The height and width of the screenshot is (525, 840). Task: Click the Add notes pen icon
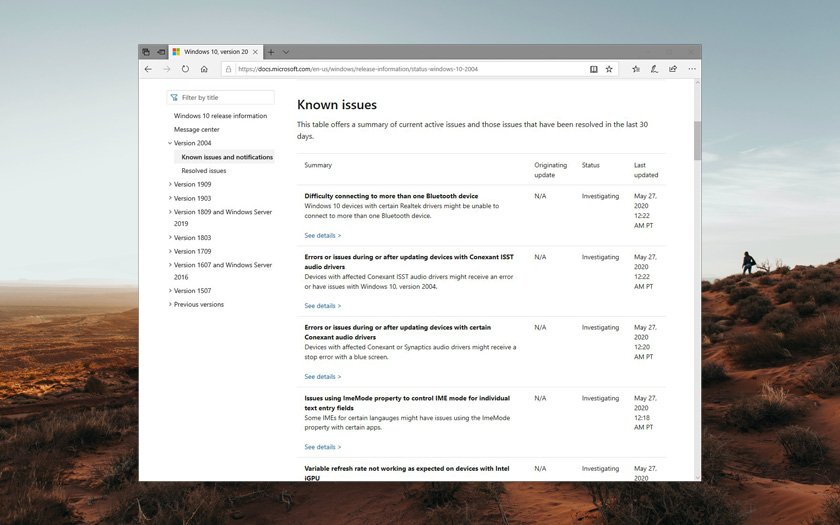[x=654, y=69]
